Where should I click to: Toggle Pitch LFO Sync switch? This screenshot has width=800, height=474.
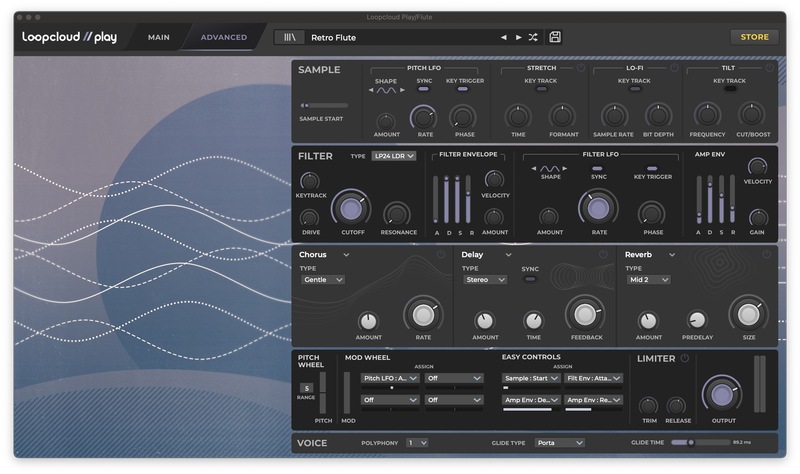(424, 89)
